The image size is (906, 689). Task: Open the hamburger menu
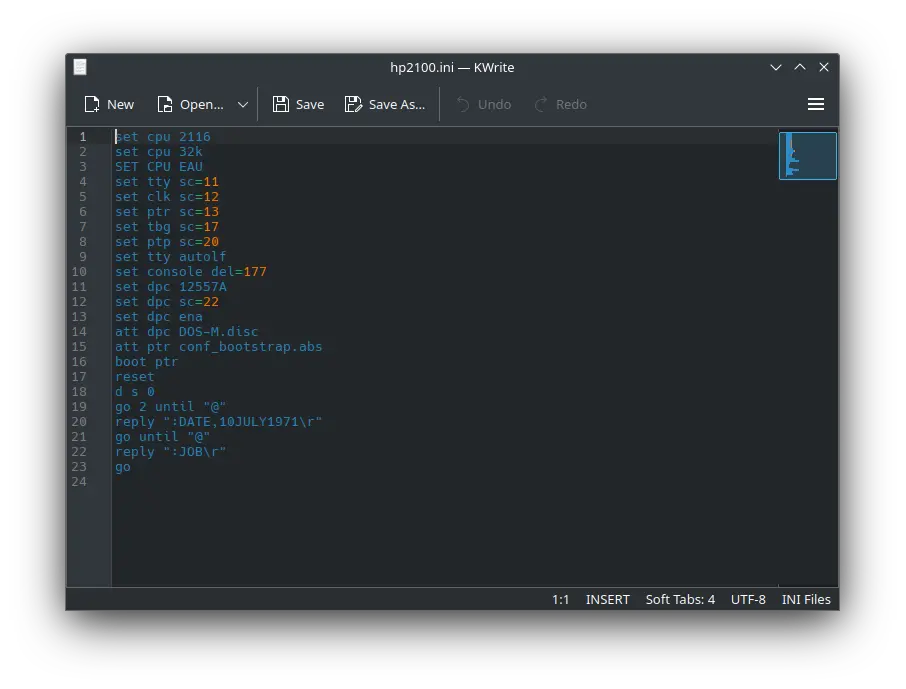(815, 104)
